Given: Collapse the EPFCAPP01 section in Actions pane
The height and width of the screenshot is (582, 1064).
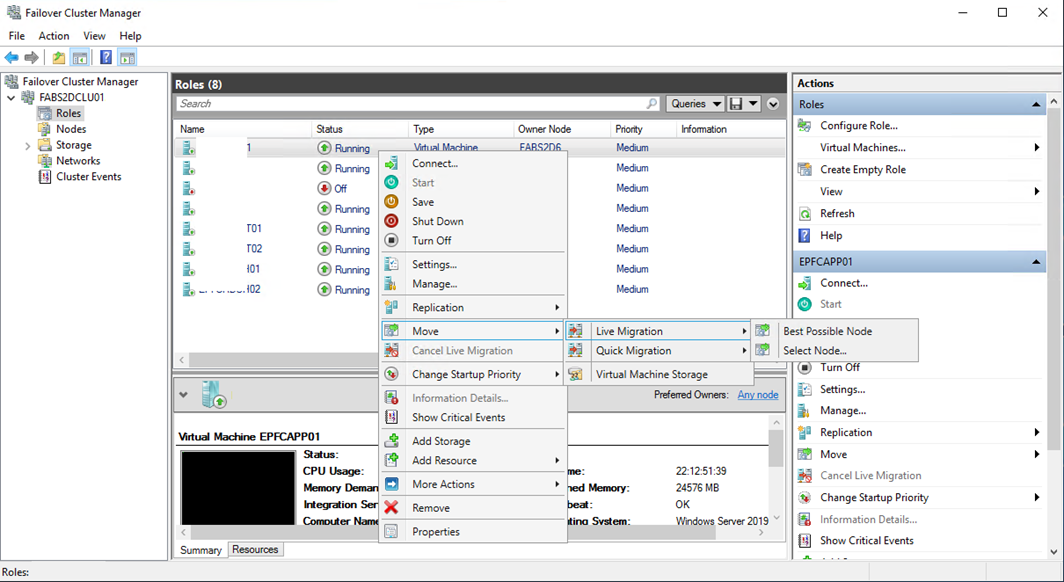Looking at the screenshot, I should pos(1036,262).
